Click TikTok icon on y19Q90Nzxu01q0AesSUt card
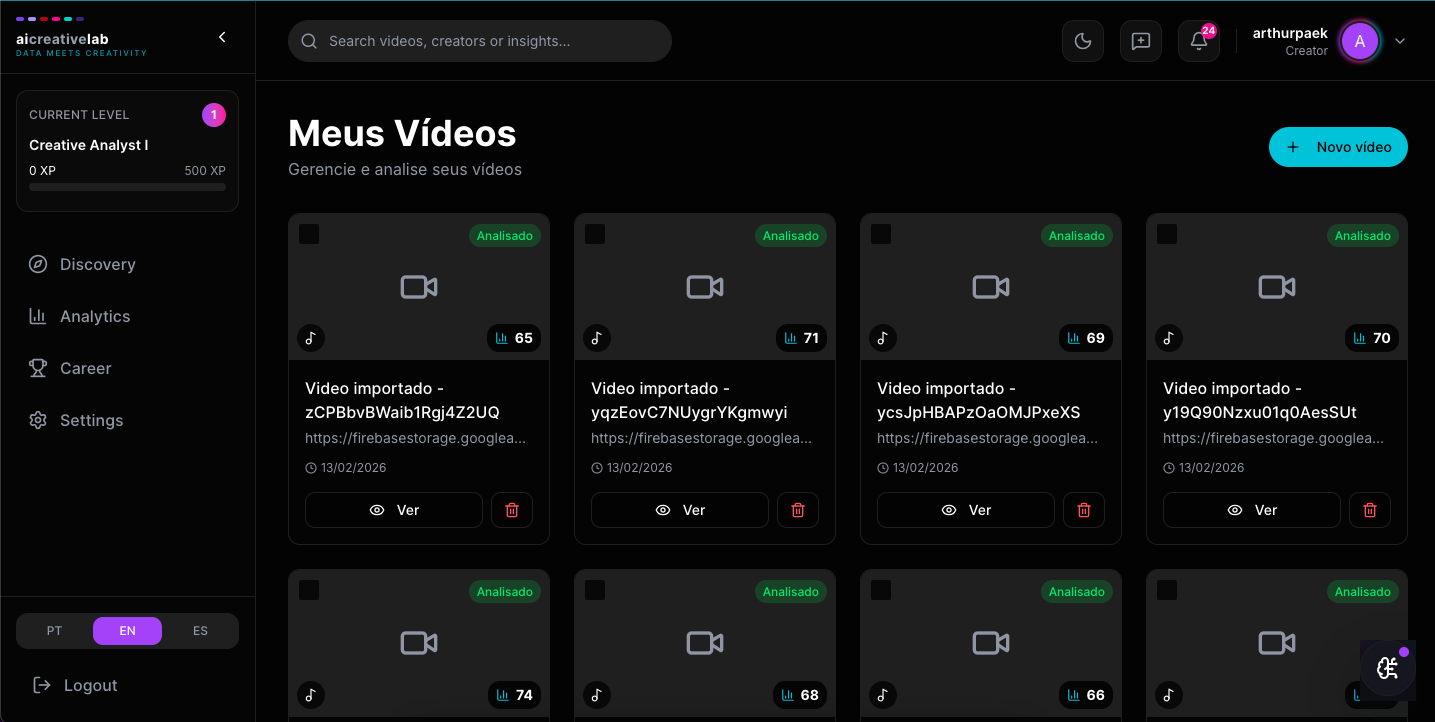This screenshot has width=1435, height=722. 1169,338
